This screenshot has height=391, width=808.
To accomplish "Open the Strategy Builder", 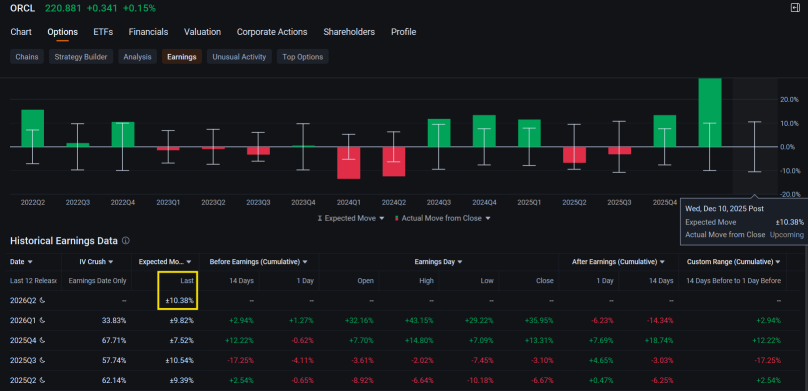I will coord(81,57).
